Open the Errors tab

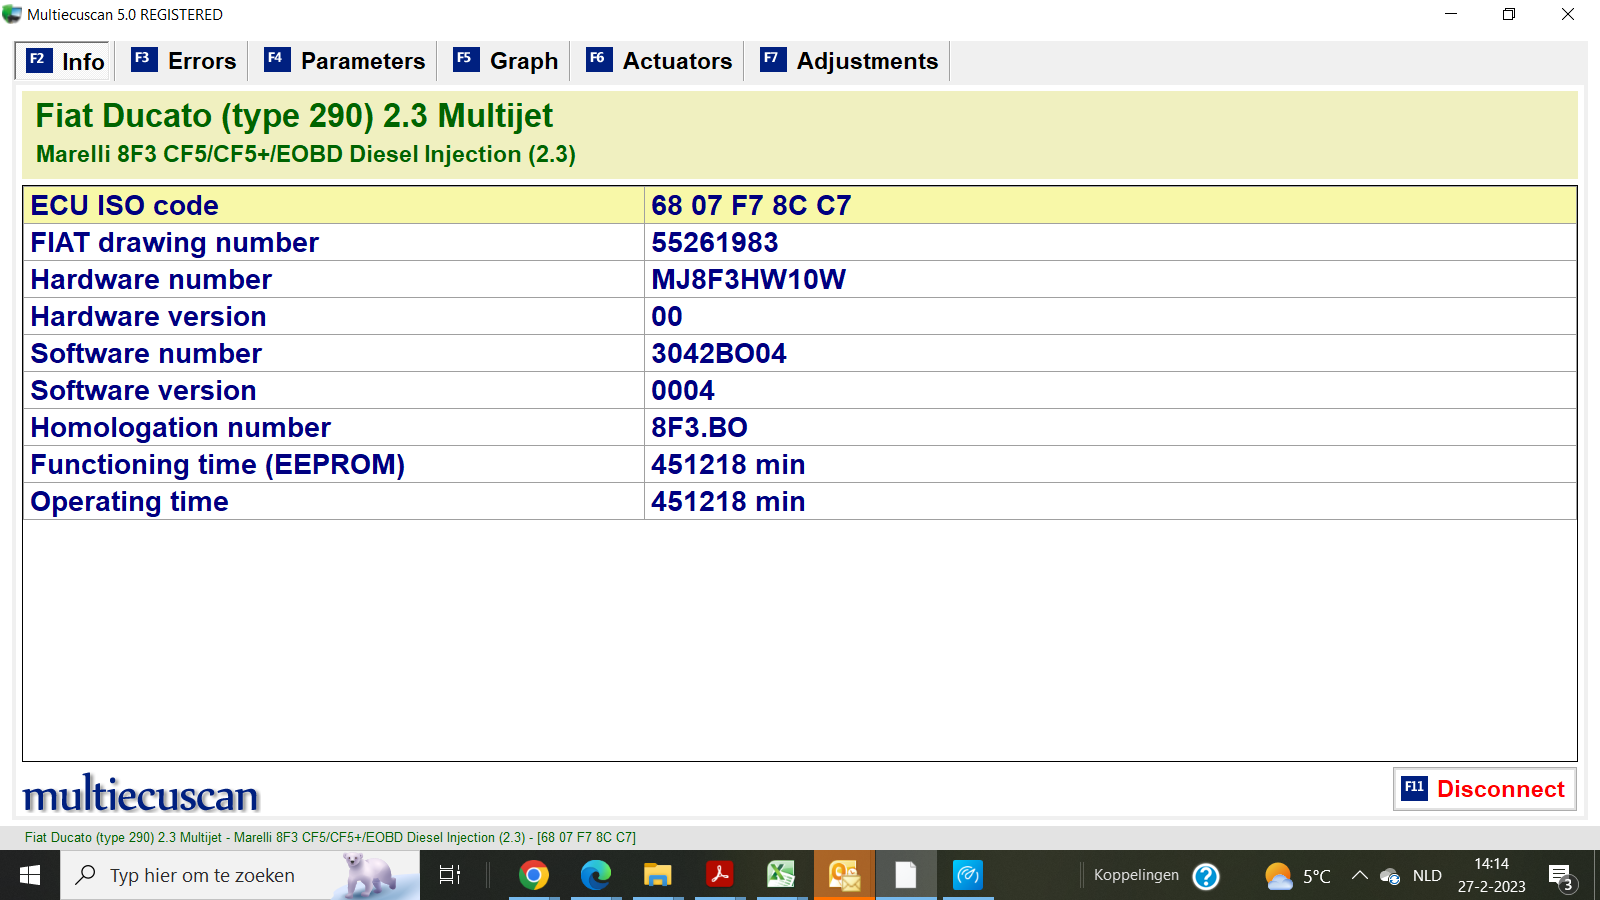click(x=184, y=61)
